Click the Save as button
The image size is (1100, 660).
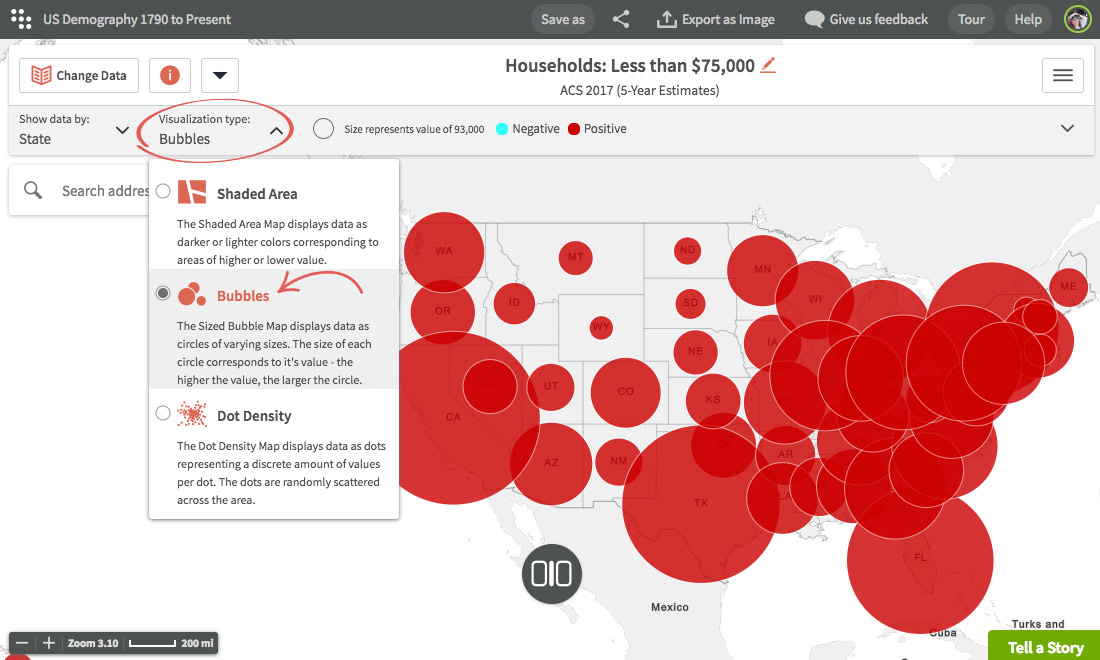tap(563, 20)
